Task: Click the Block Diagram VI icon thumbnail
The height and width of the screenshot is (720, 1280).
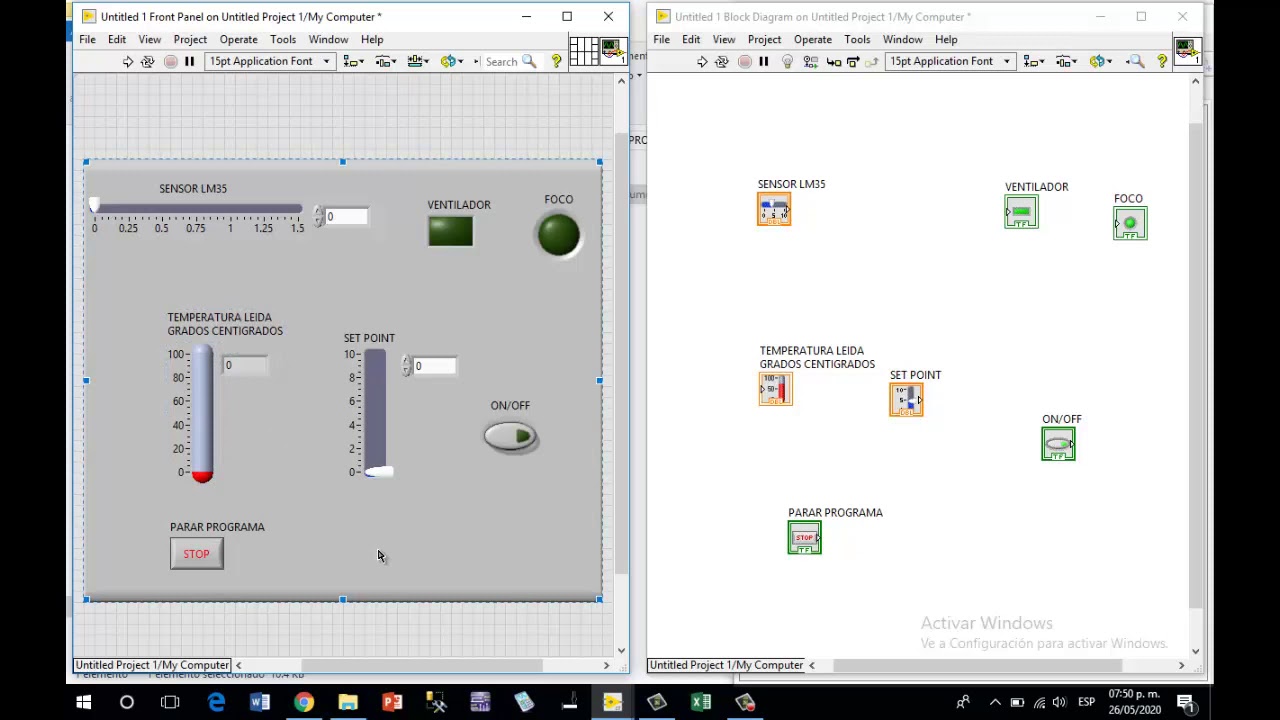Action: 1187,51
